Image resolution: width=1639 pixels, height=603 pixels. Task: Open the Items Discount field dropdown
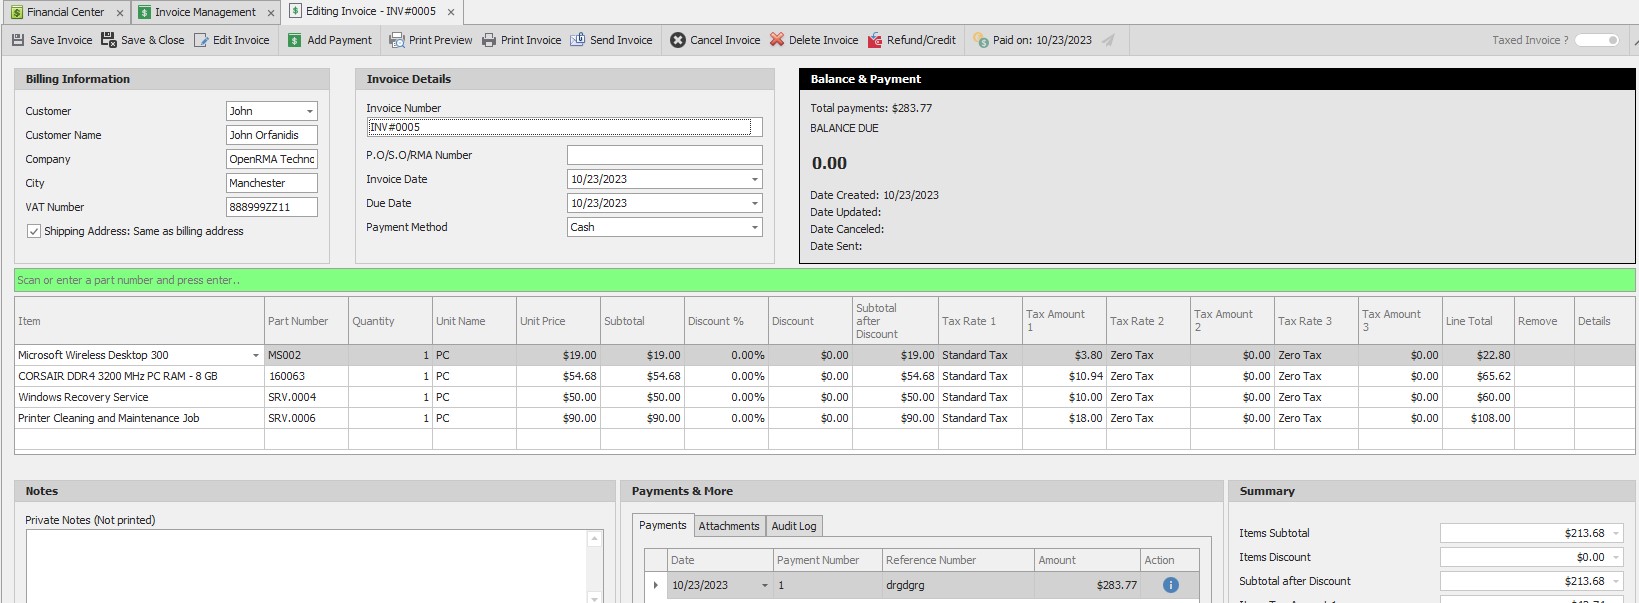pos(1616,557)
